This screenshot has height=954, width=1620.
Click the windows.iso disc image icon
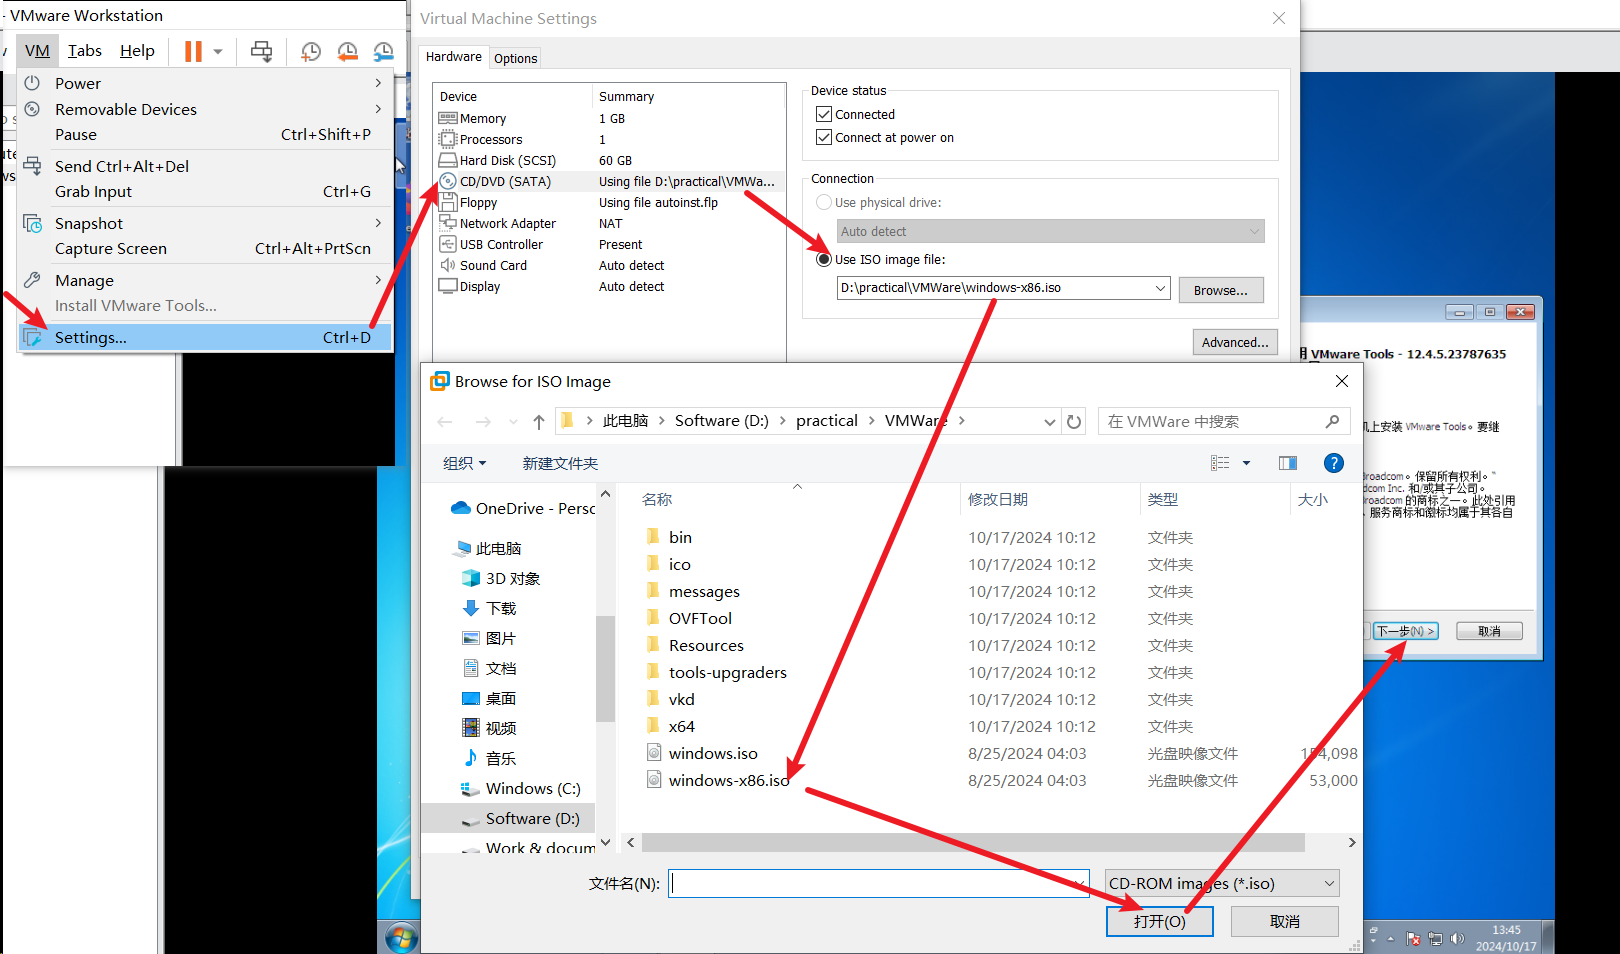[654, 753]
